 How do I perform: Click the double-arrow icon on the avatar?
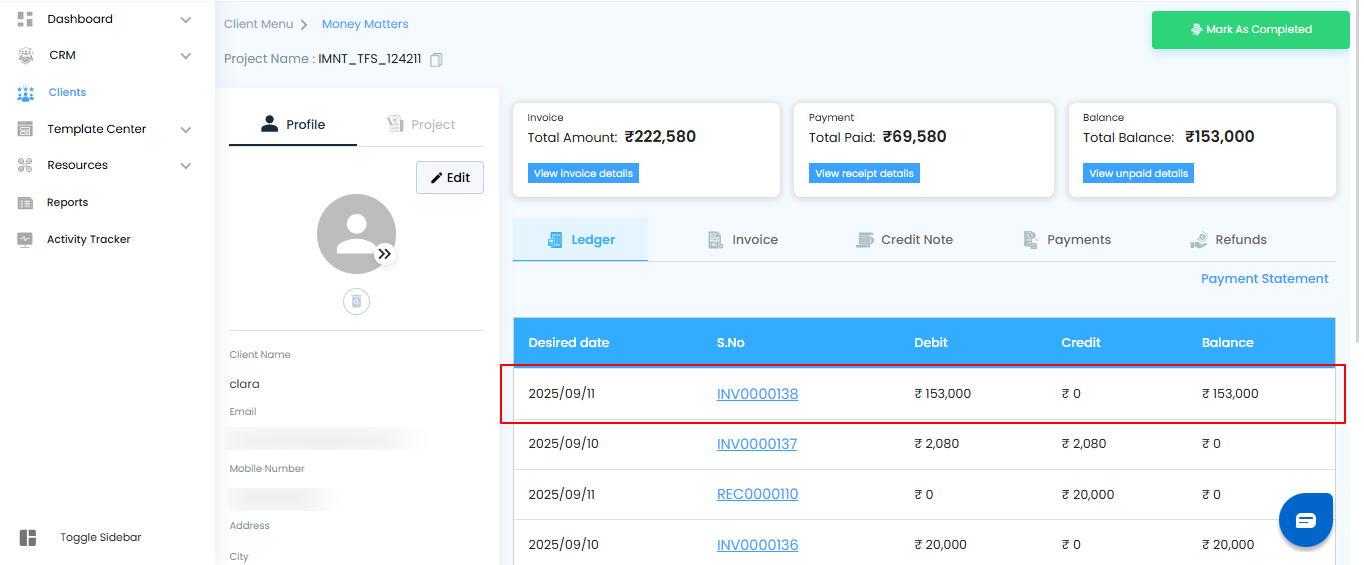[x=385, y=254]
